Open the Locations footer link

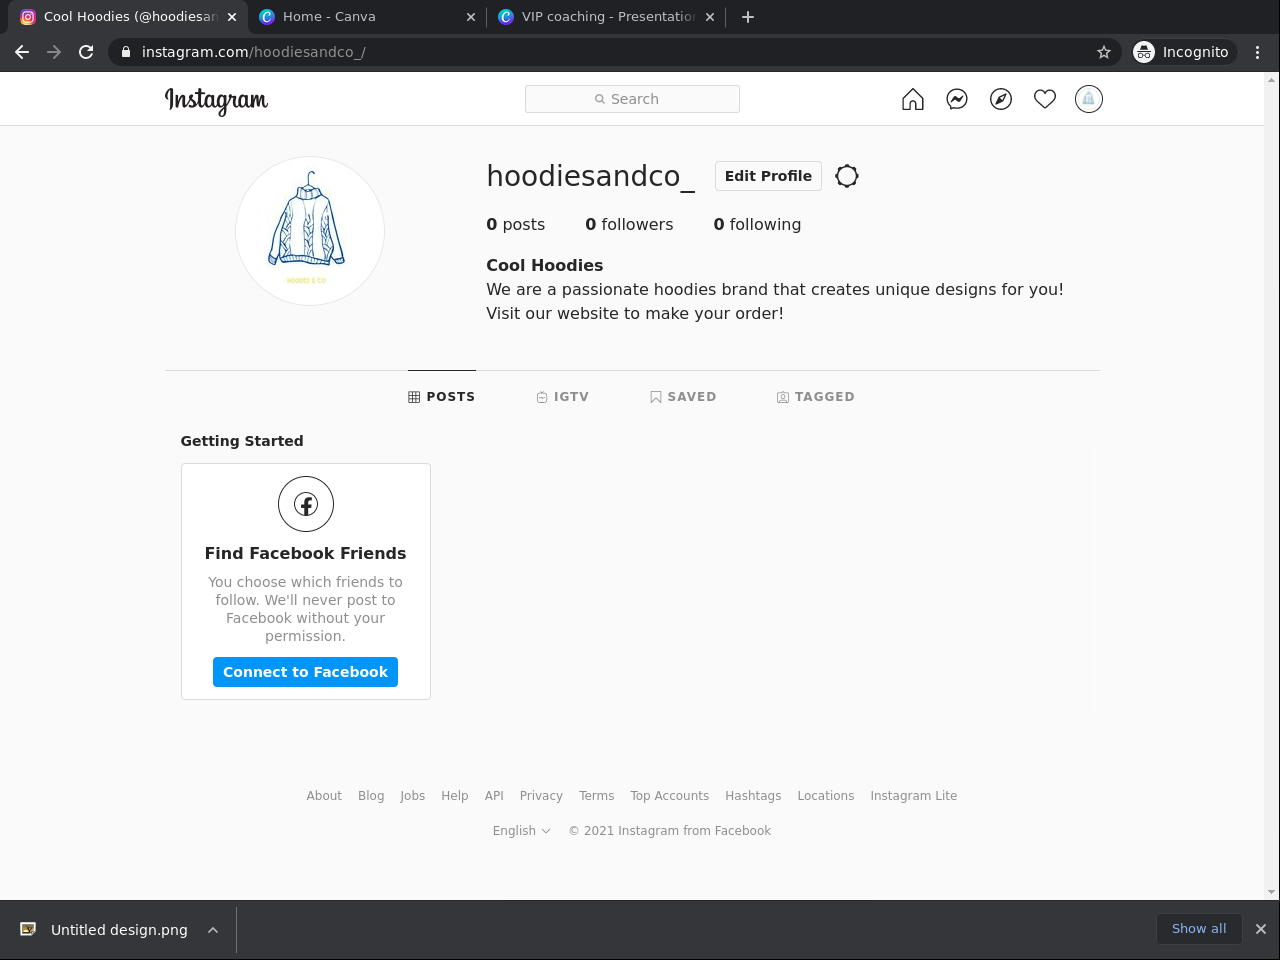click(x=826, y=796)
